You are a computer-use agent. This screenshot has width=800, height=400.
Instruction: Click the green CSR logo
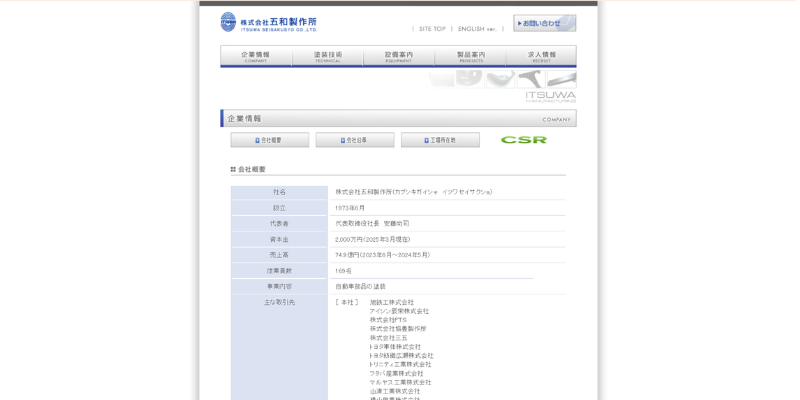(x=524, y=140)
